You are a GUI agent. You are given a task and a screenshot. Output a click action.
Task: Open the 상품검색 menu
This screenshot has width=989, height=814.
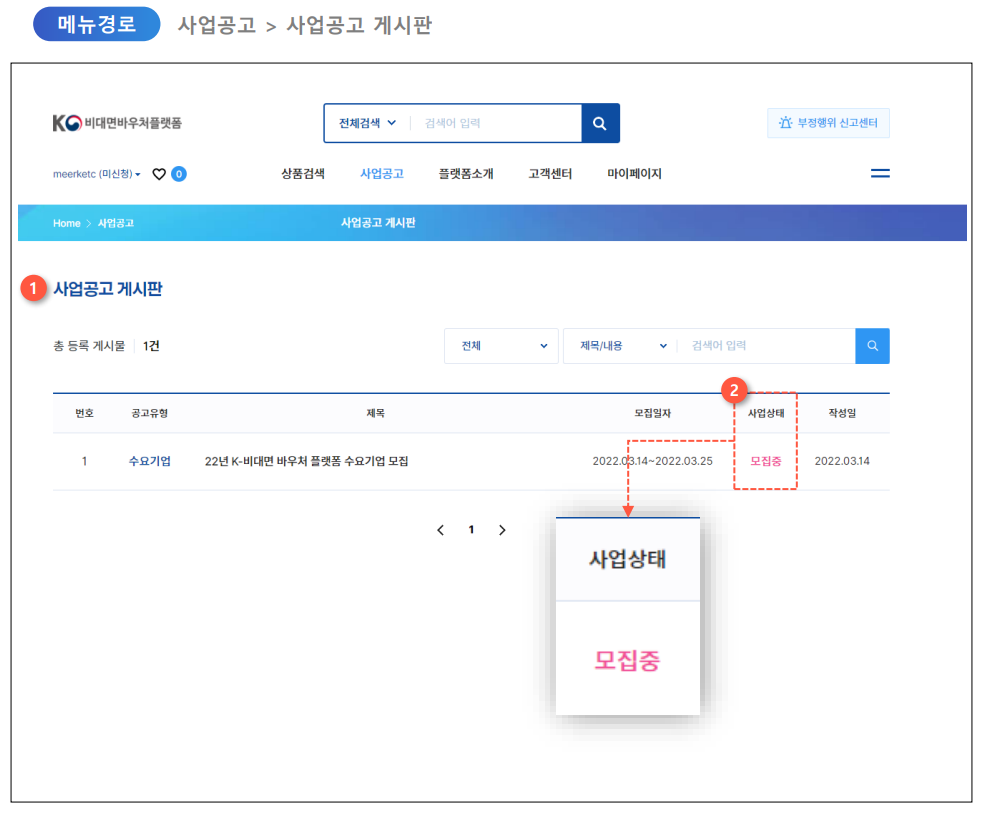point(303,173)
